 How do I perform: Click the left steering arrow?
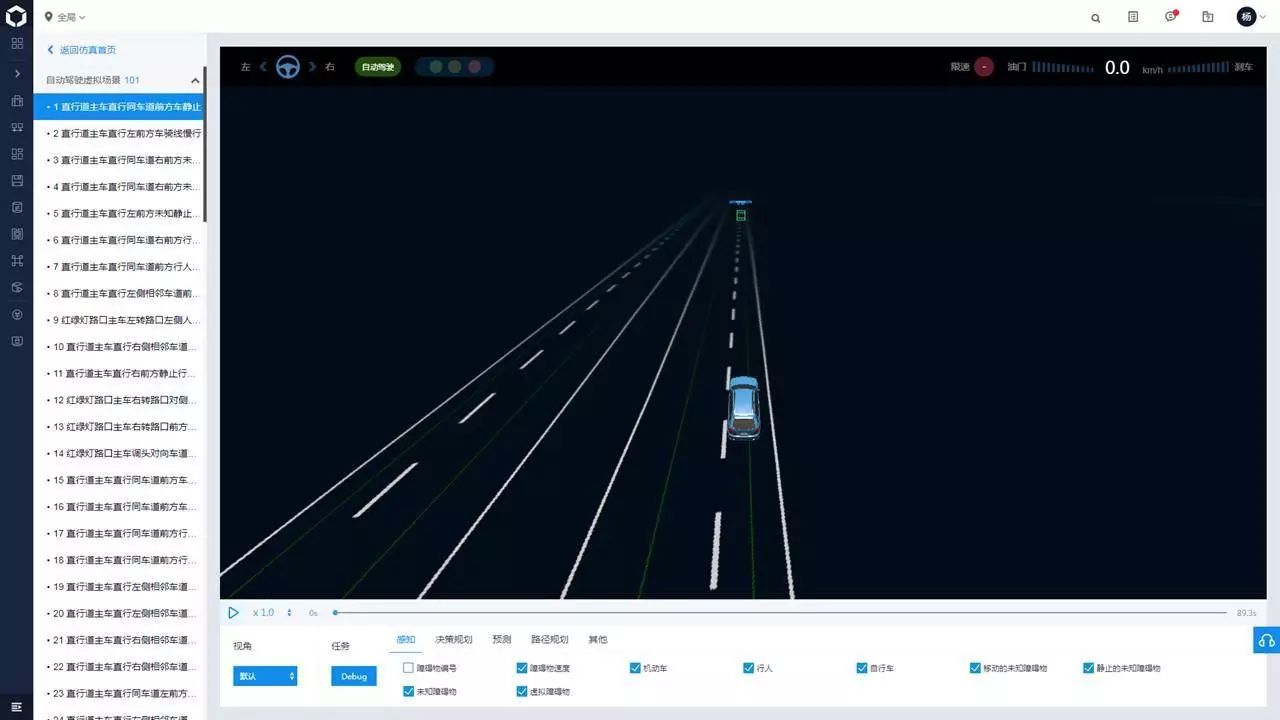(264, 67)
